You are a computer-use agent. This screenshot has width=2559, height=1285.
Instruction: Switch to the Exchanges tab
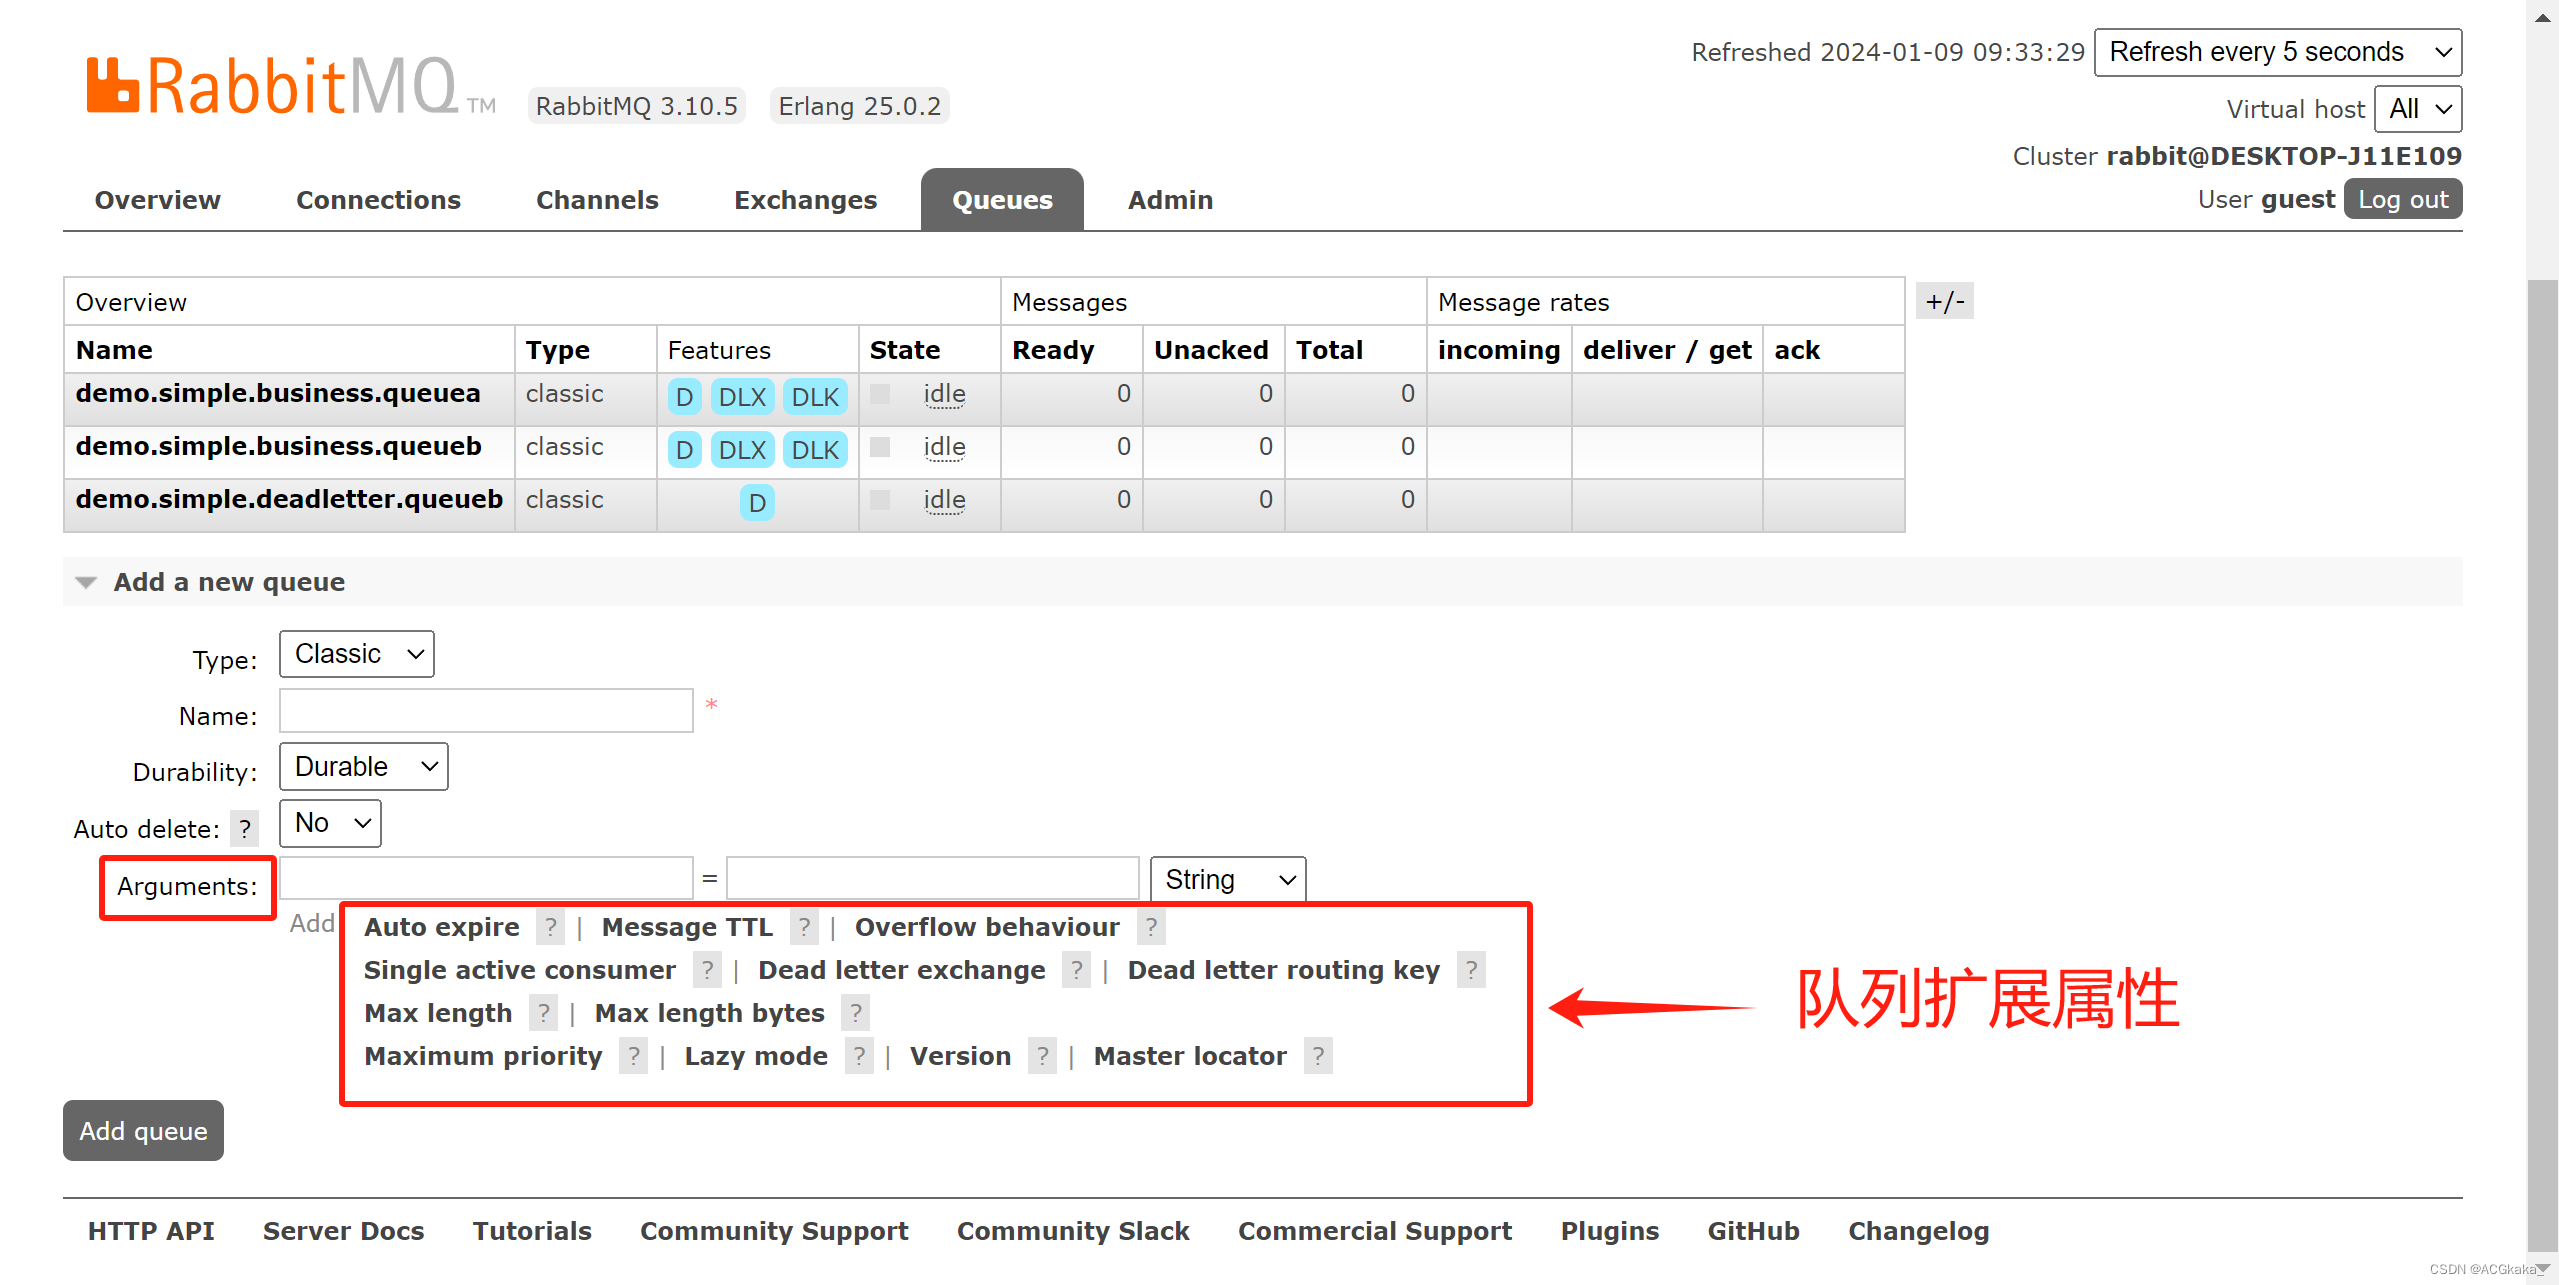pyautogui.click(x=806, y=199)
